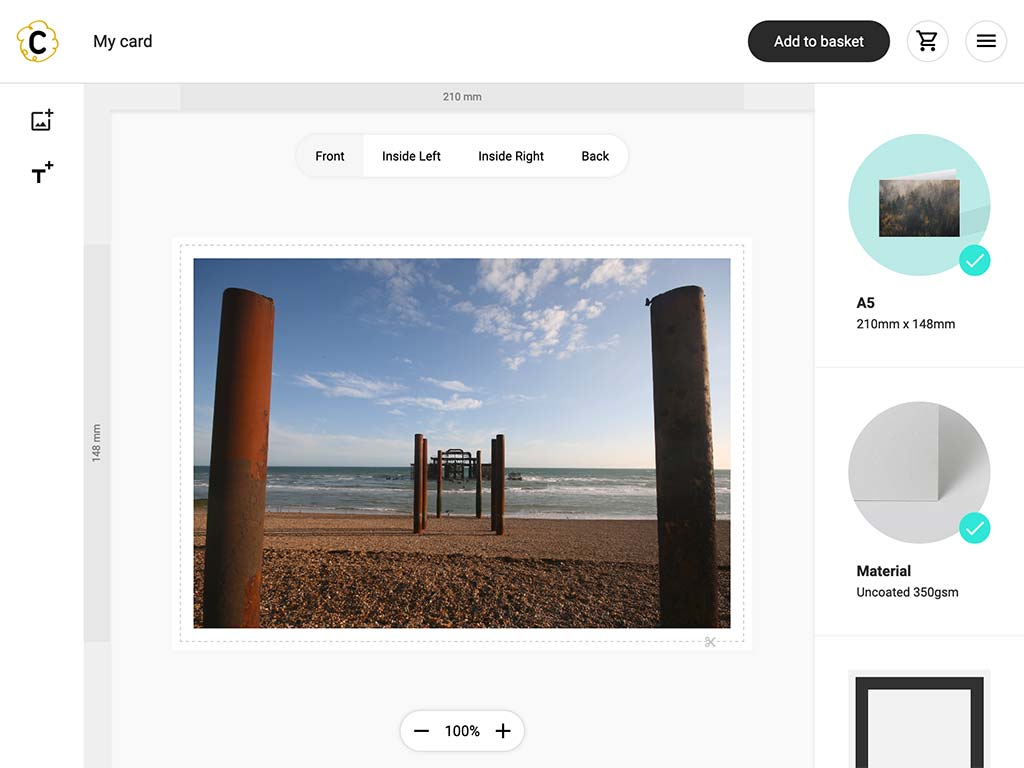Open the shopping cart
This screenshot has height=768, width=1024.
[x=927, y=41]
